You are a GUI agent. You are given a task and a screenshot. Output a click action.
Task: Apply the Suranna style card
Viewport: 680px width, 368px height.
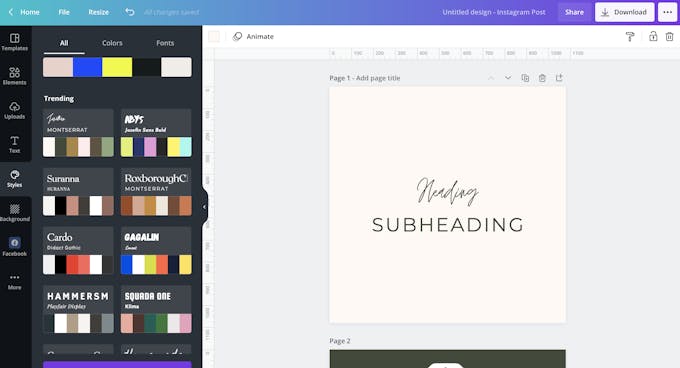[78, 192]
